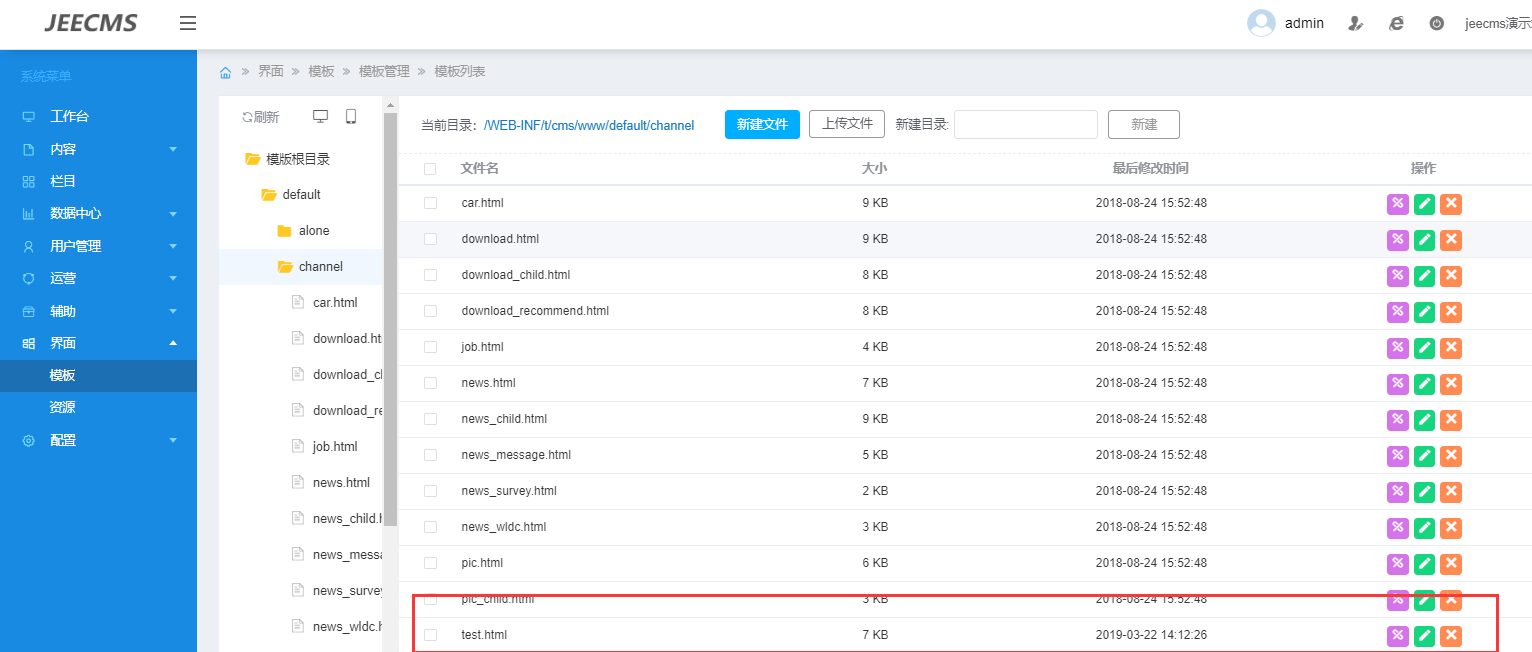Open the browser icon in top header

[1396, 23]
